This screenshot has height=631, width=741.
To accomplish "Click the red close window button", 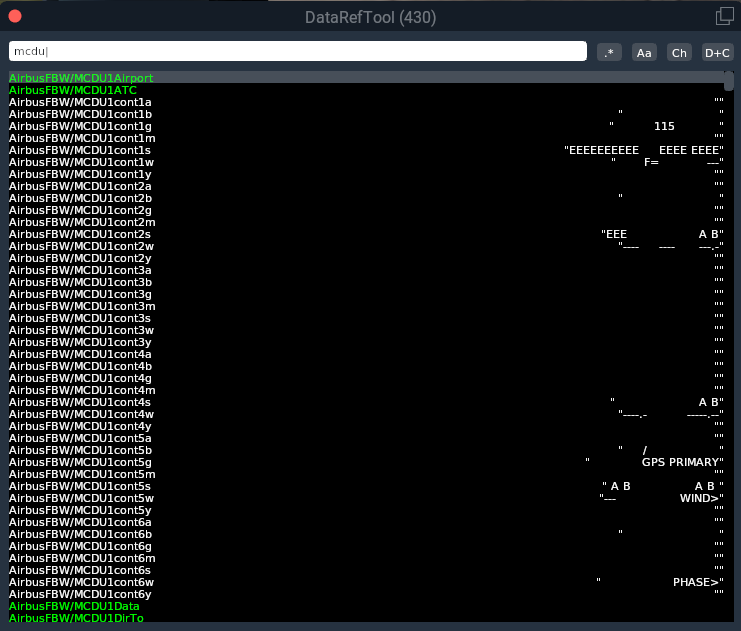I will coord(15,17).
